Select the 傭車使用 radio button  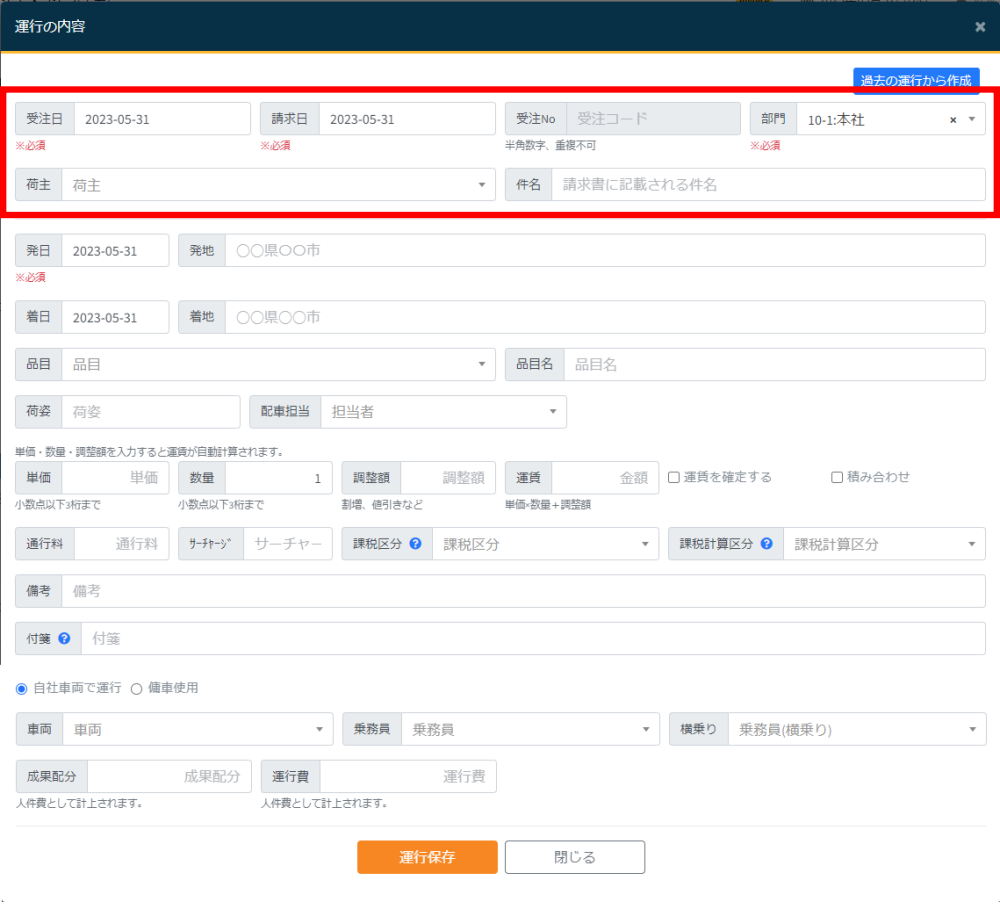tap(137, 688)
